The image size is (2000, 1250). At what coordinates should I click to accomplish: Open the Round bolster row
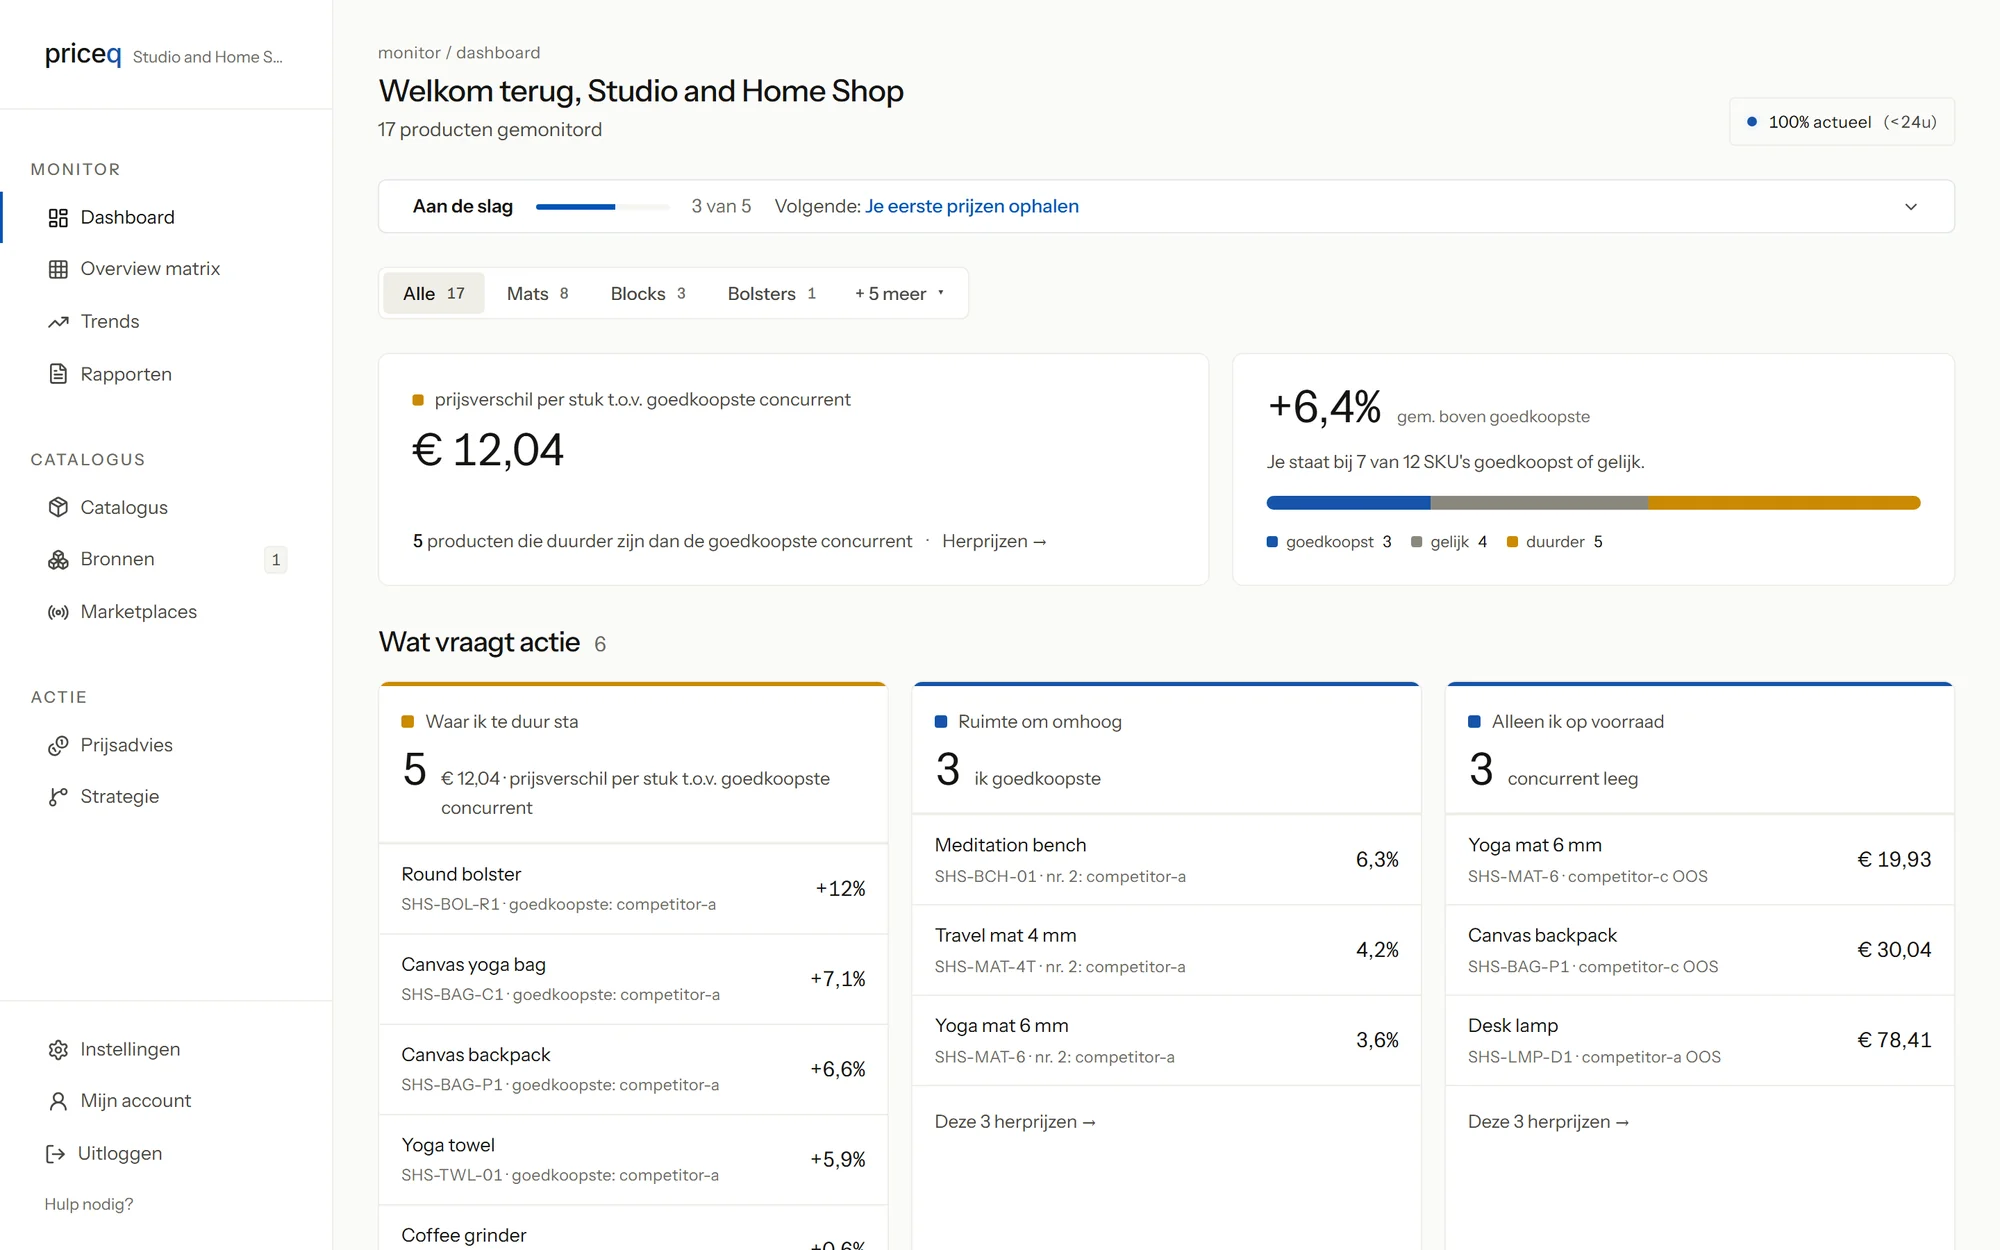[633, 889]
